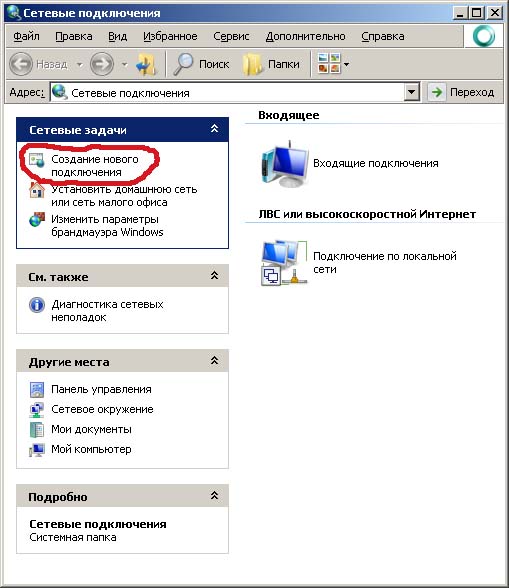The width and height of the screenshot is (509, 588).
Task: Open Изменить параметры брандмауэра Windows
Action: [x=107, y=225]
